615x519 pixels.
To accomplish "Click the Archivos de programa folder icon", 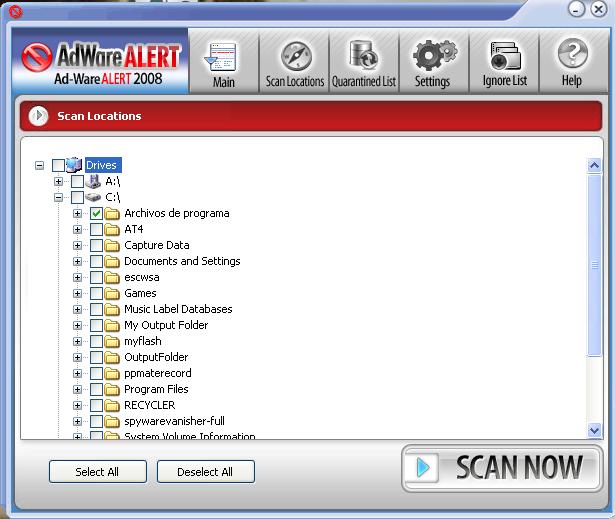I will click(112, 213).
